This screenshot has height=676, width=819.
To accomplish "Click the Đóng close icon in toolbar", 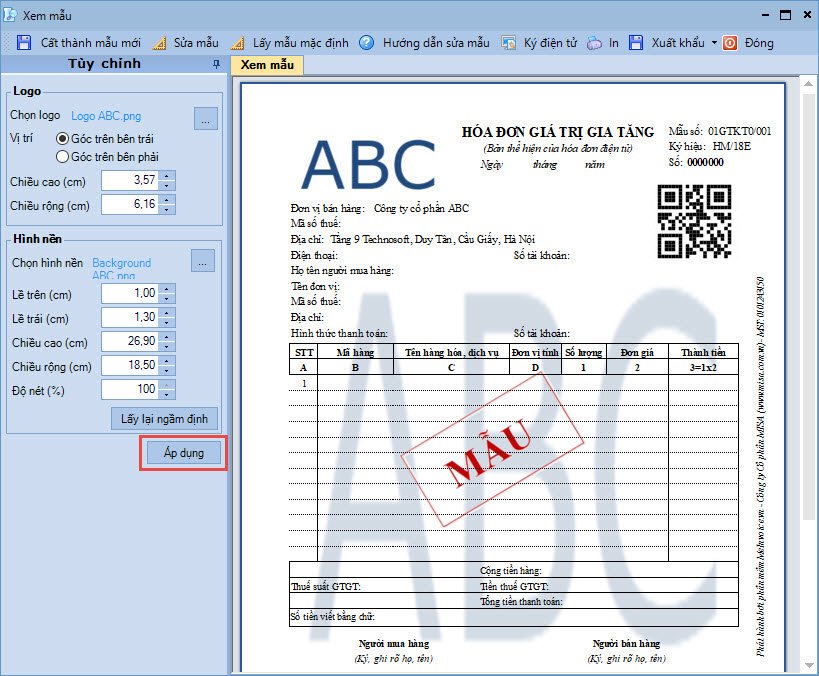I will click(730, 43).
